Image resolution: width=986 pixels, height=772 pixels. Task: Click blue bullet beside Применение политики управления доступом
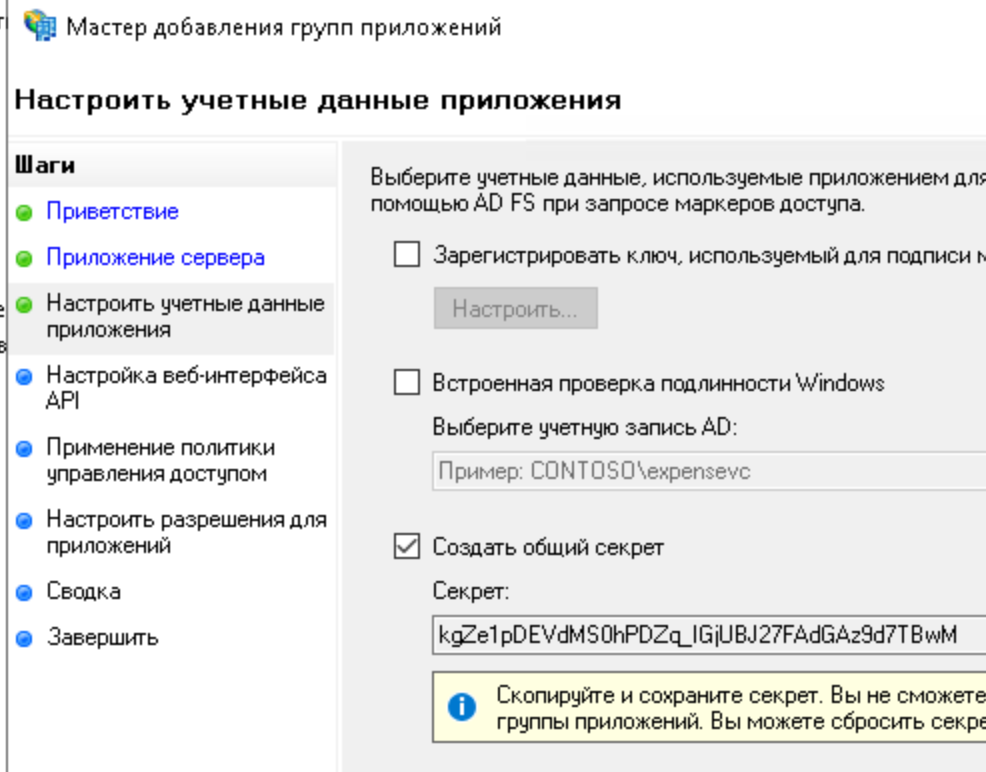coord(25,449)
